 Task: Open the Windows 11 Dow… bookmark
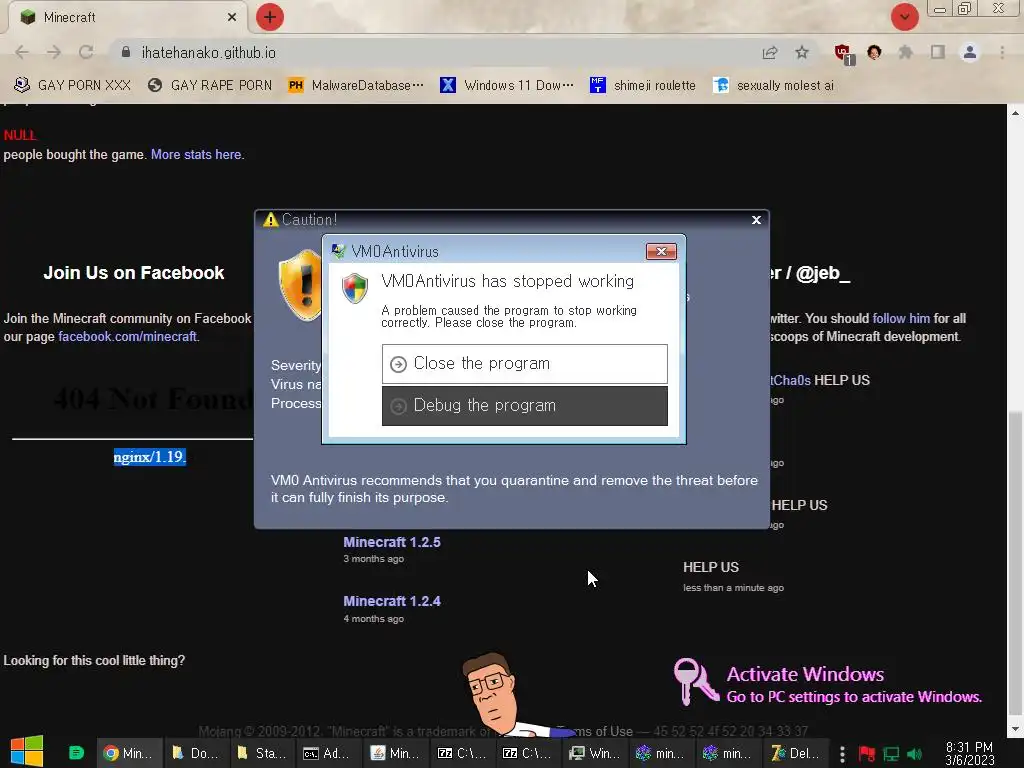pyautogui.click(x=507, y=86)
